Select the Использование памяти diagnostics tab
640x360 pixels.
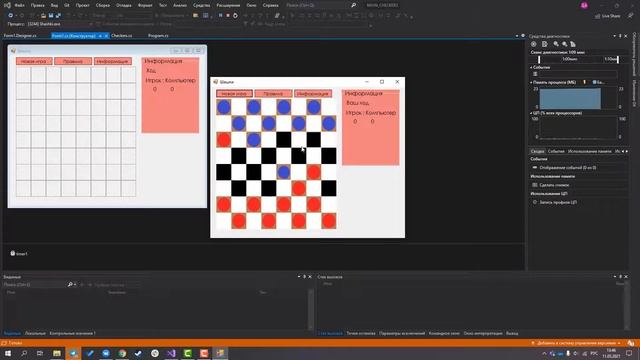(x=590, y=151)
